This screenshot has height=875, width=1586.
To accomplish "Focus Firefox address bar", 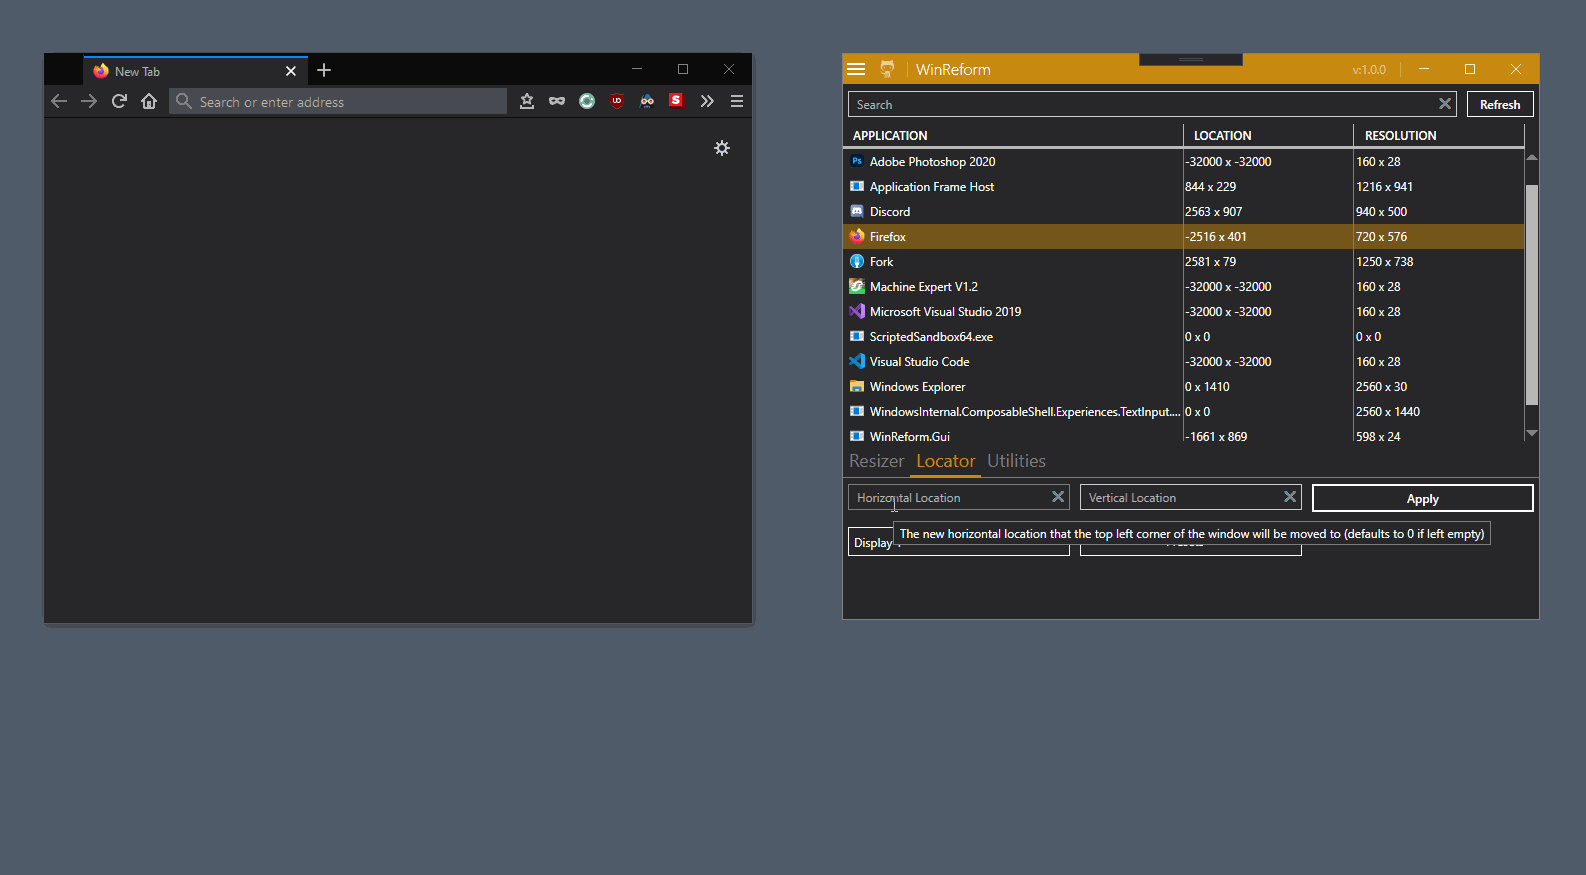I will [x=338, y=101].
